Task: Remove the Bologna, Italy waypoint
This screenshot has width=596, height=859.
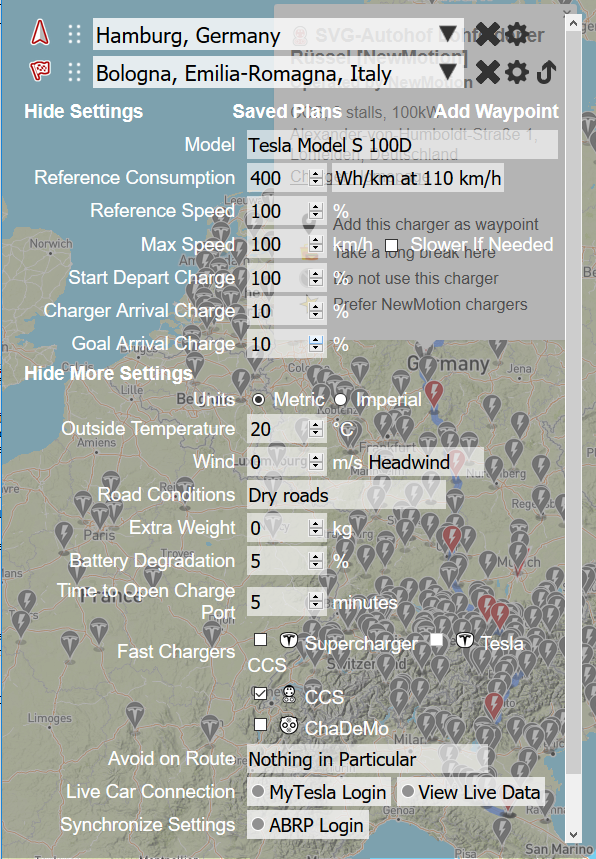Action: click(x=488, y=72)
